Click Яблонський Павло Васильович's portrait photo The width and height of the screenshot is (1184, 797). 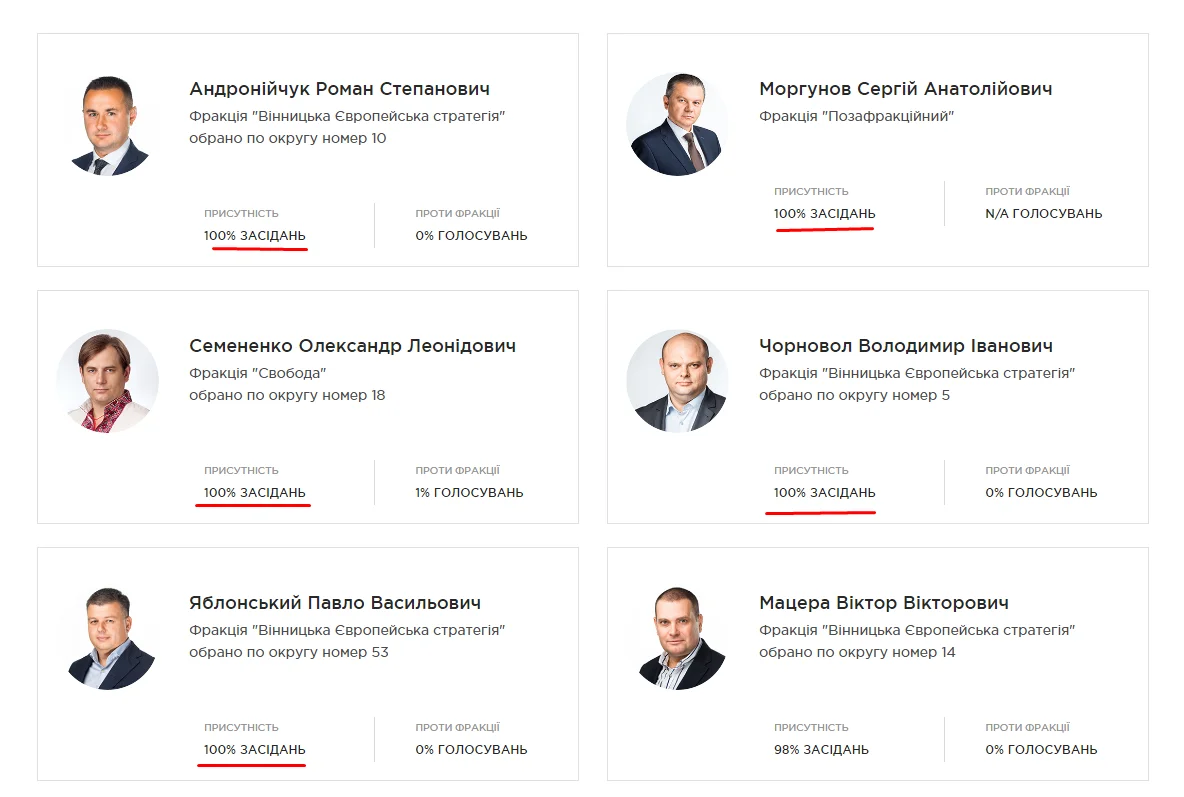[x=108, y=638]
